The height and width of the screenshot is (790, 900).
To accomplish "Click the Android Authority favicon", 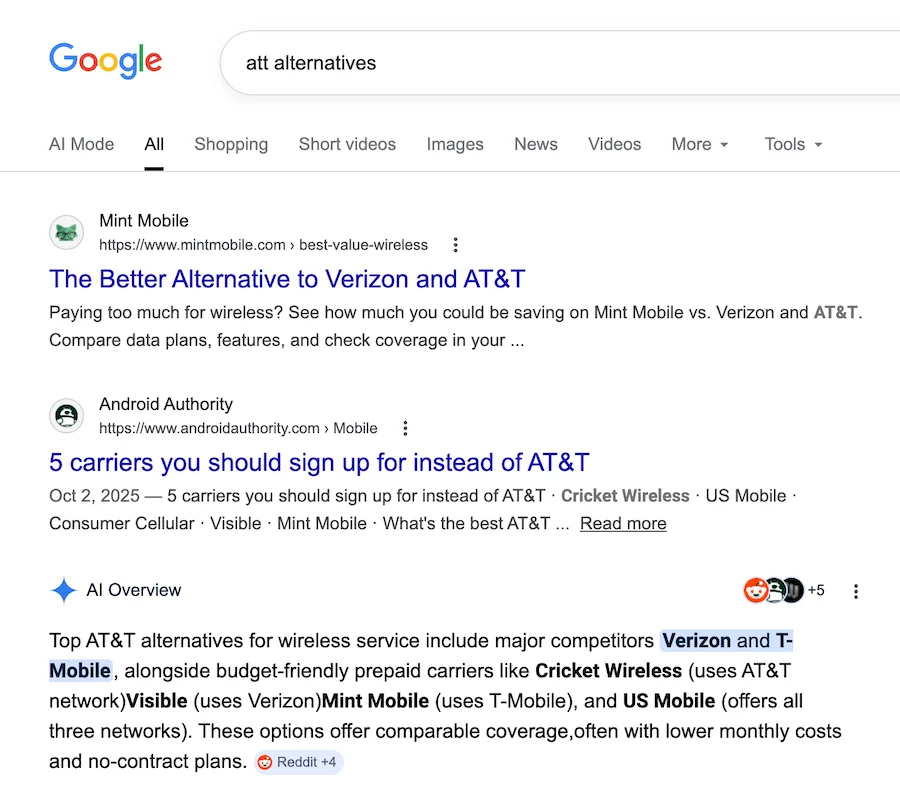I will (66, 416).
